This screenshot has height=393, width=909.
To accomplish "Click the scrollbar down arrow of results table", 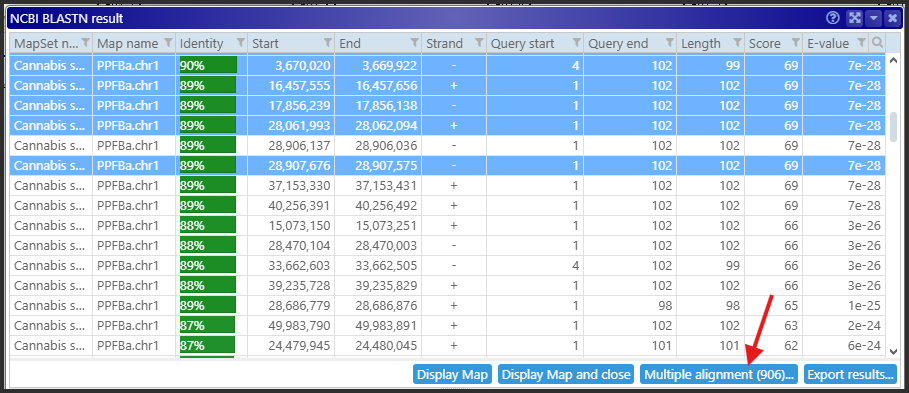I will coord(893,351).
